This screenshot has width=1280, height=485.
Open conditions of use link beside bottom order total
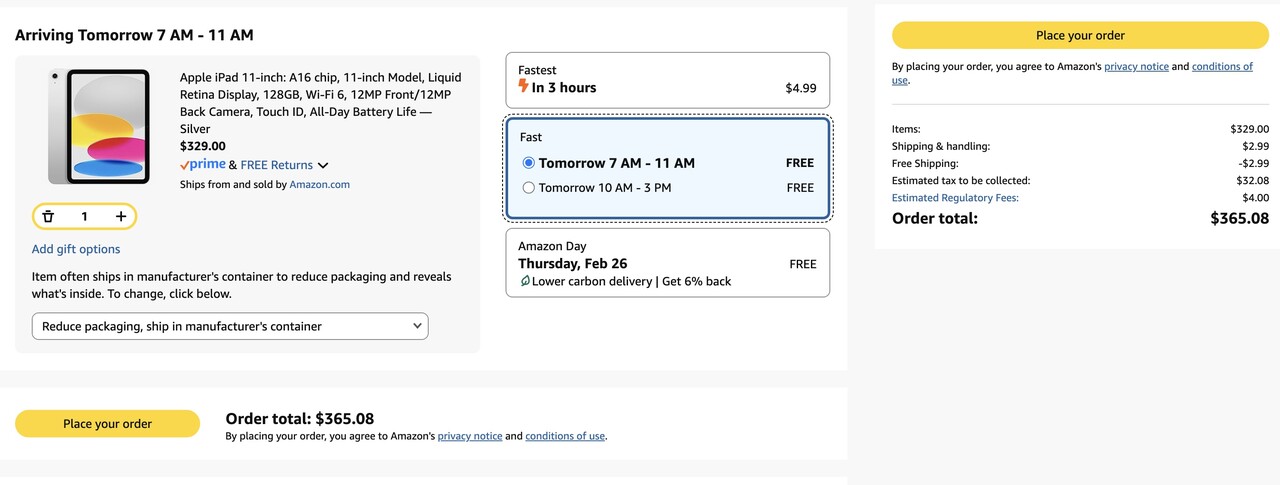point(565,436)
